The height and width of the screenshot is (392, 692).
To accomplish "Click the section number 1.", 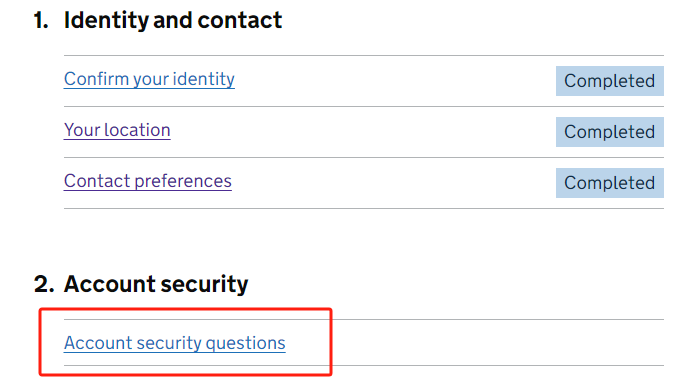I will [x=41, y=20].
